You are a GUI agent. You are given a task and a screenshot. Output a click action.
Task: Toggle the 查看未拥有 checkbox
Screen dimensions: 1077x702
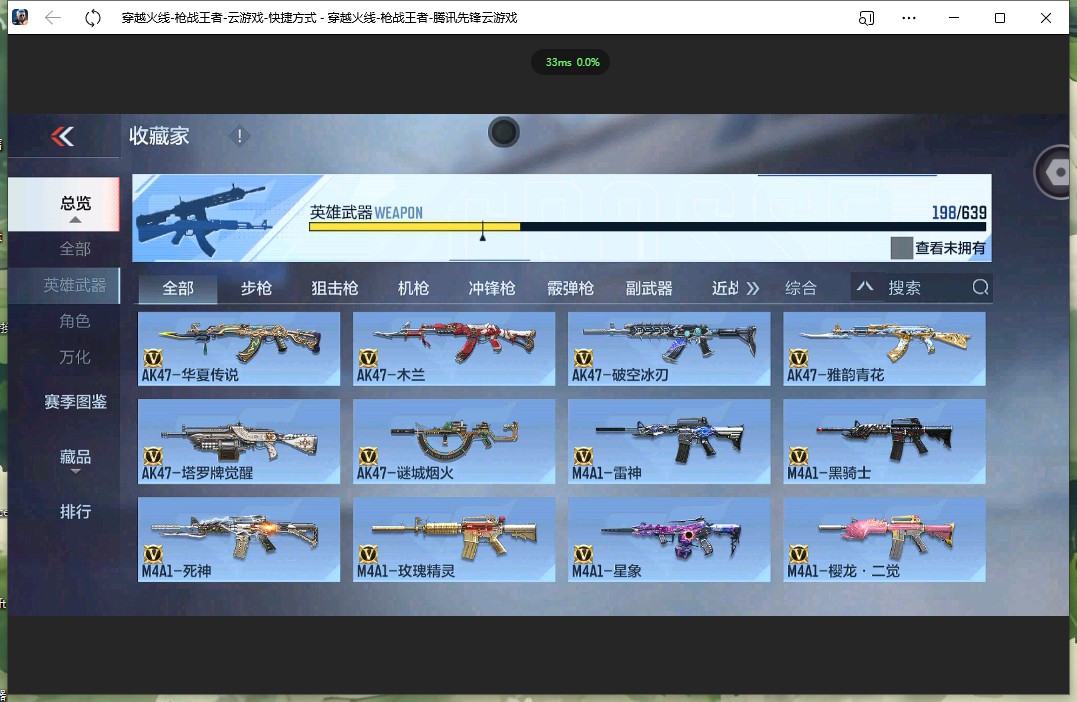point(901,248)
